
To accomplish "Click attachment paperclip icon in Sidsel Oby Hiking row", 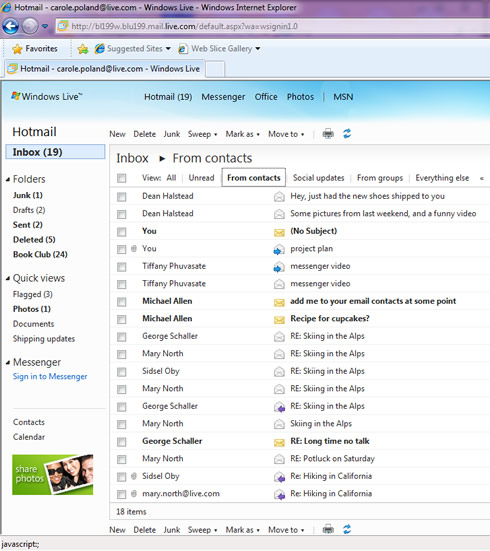I will coord(134,476).
